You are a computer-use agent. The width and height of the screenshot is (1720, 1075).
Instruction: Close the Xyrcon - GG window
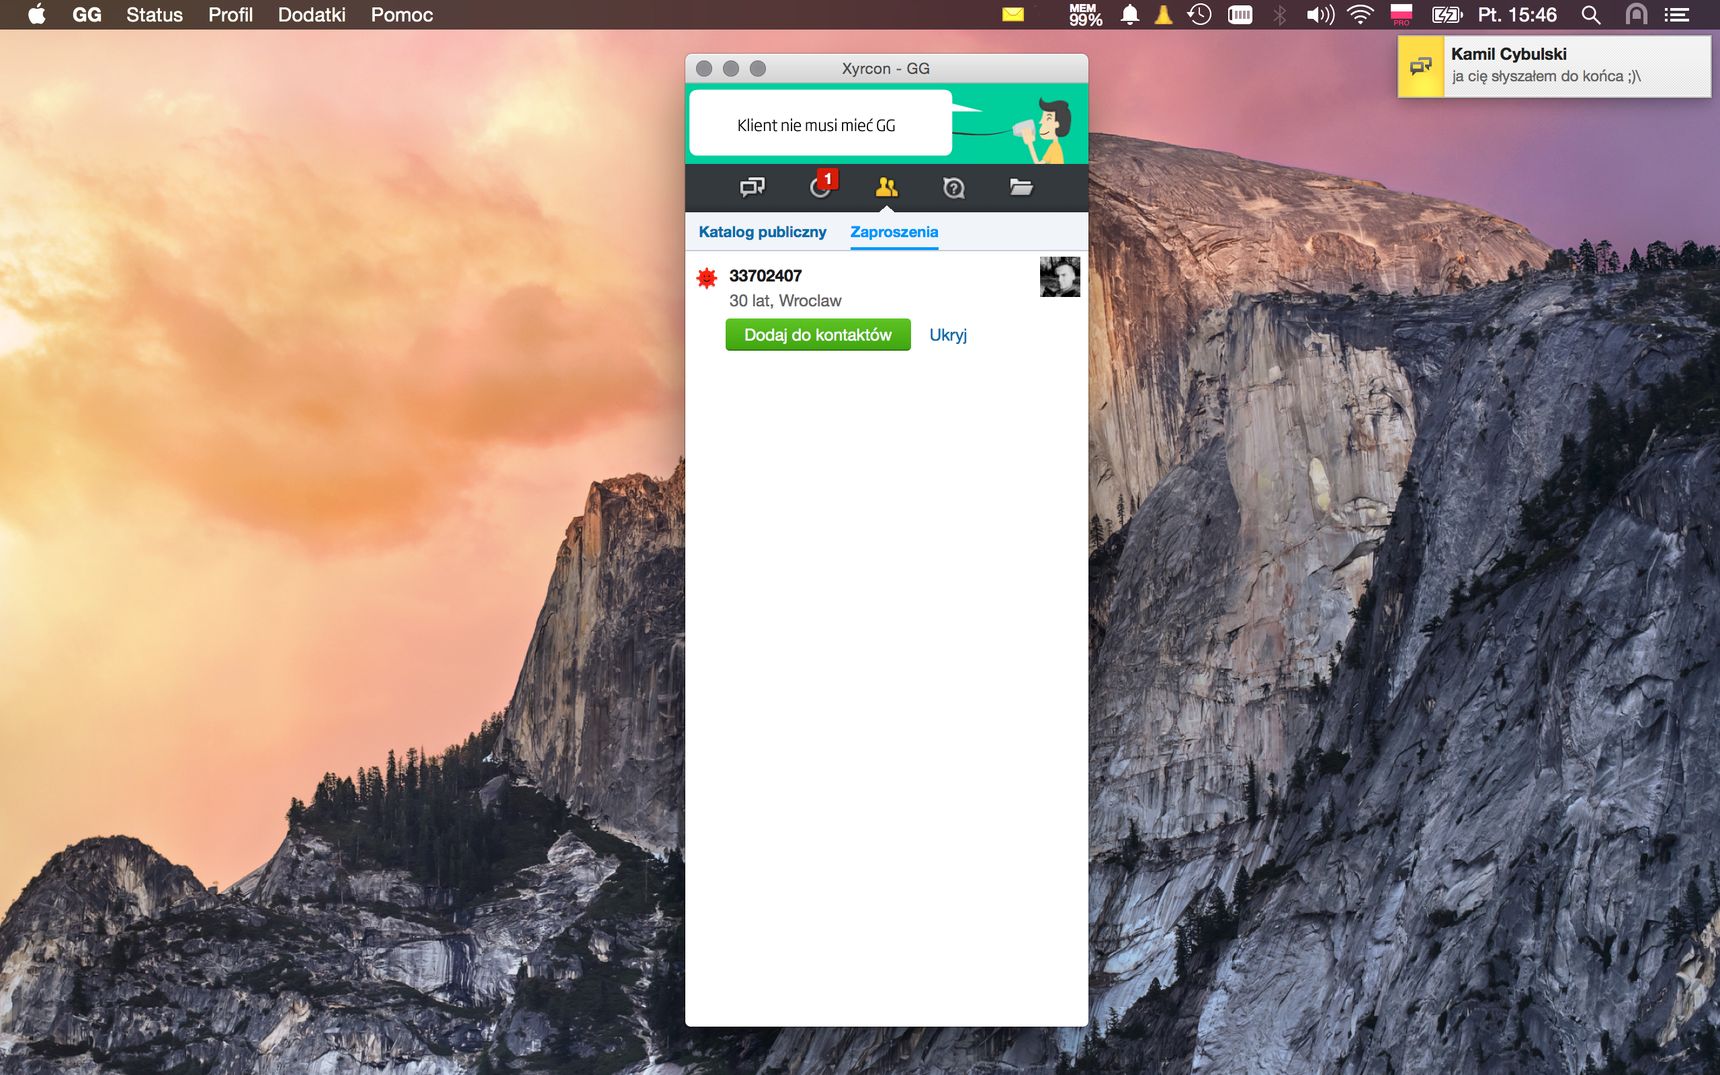704,68
